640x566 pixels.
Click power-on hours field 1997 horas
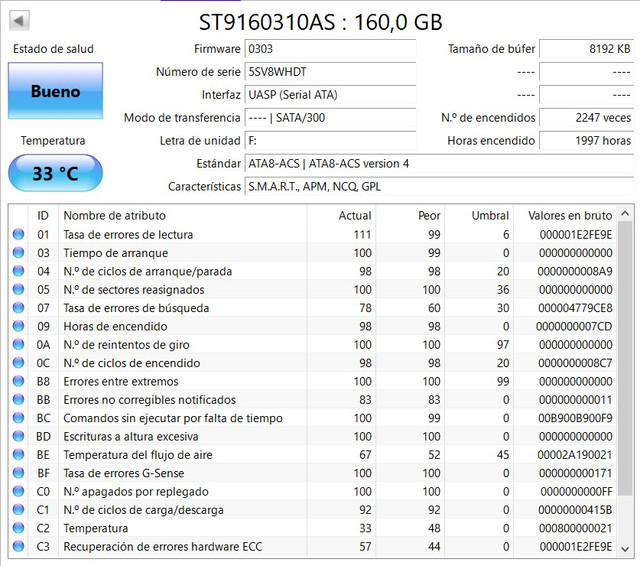tap(587, 141)
